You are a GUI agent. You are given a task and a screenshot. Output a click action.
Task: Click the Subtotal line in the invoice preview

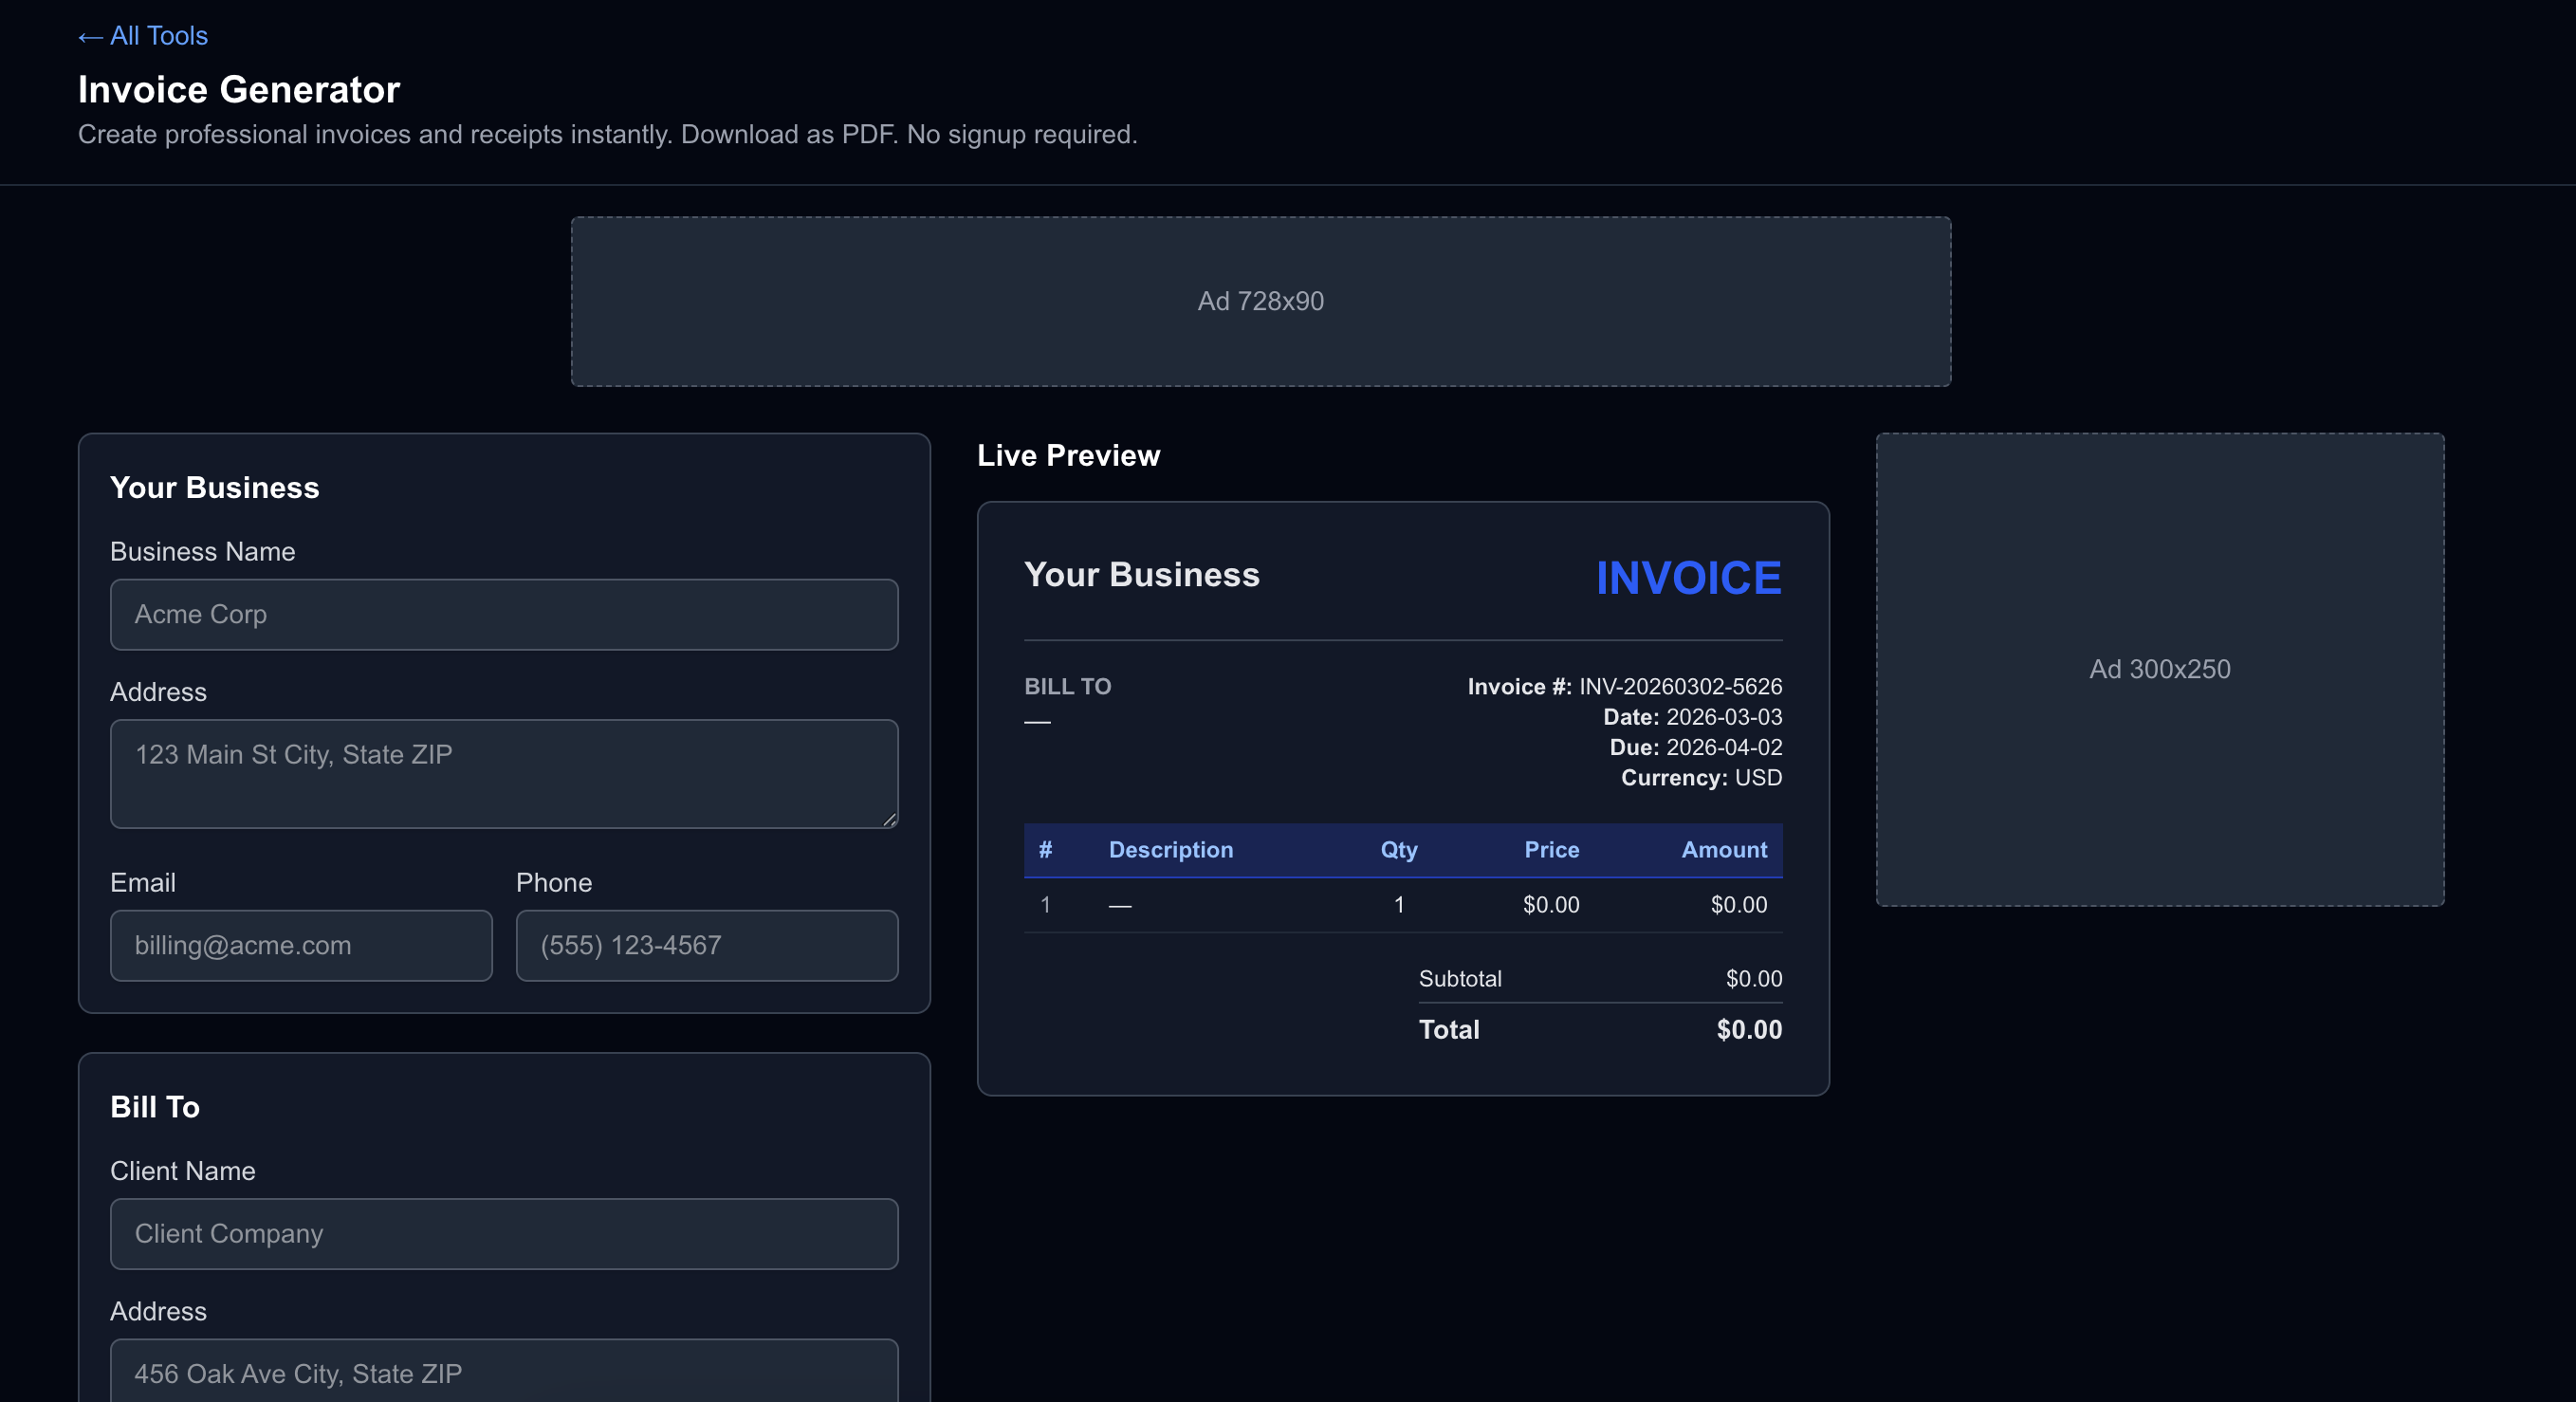point(1460,978)
